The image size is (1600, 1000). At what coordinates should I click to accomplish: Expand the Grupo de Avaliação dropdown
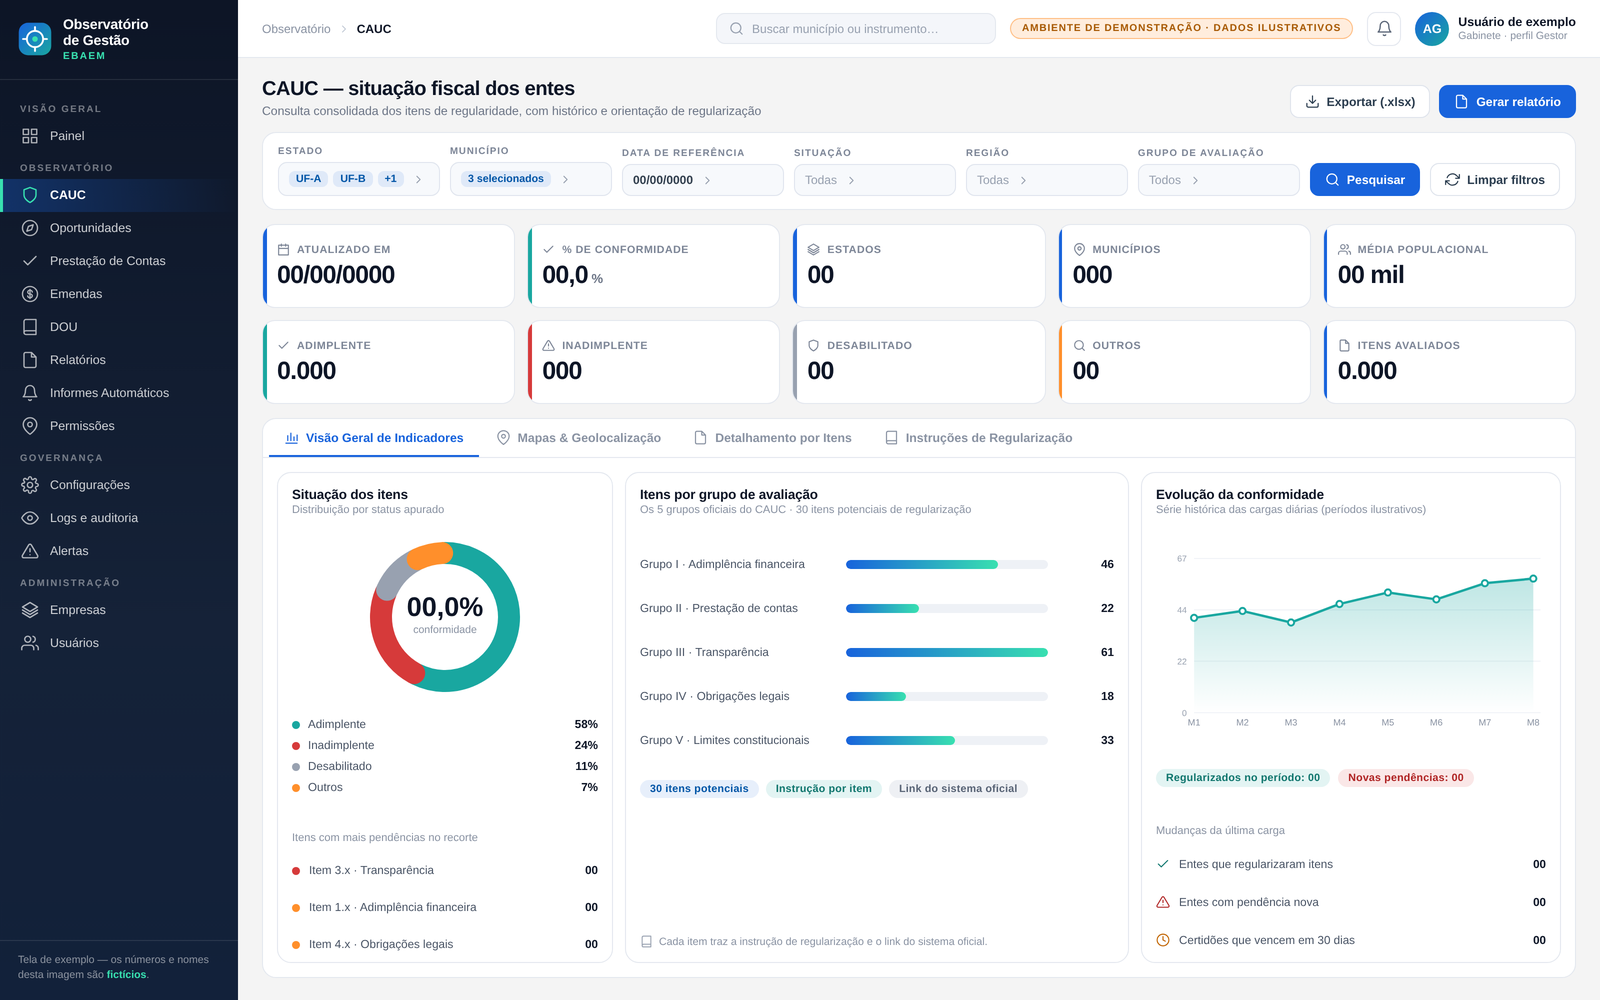tap(1219, 180)
